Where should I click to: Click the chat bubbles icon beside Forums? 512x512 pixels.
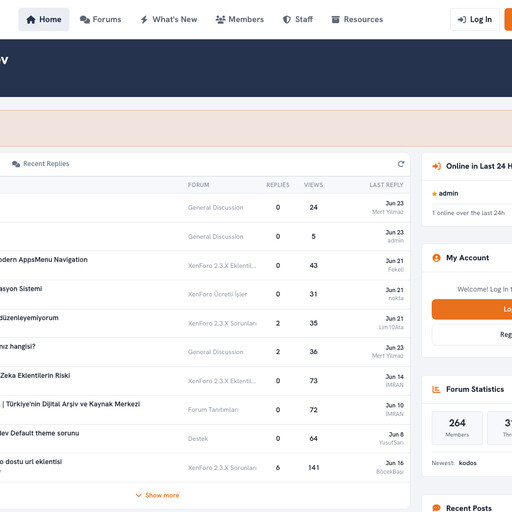point(85,20)
